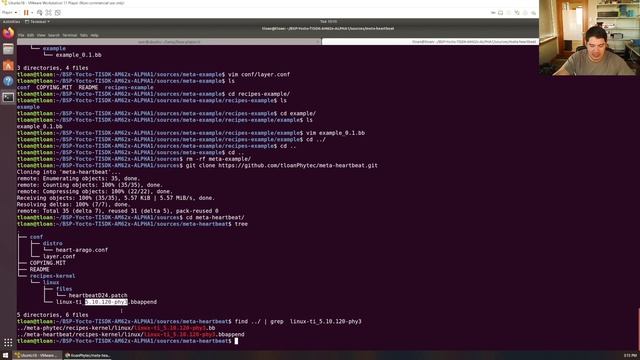The image size is (640, 360).
Task: Click the Windows Start button
Action: (x=5, y=356)
